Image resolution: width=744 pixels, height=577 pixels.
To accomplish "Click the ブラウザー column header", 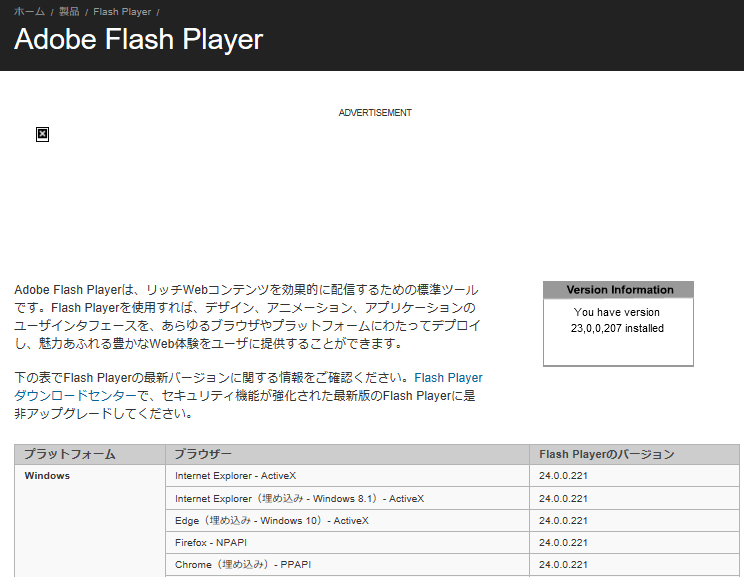I will (347, 455).
